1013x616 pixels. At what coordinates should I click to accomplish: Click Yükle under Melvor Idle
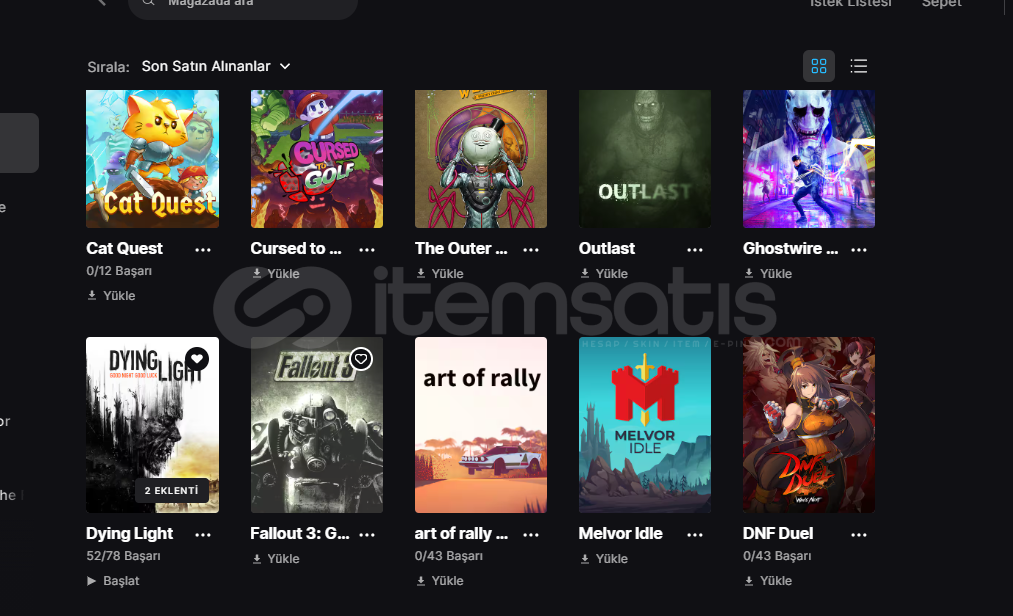click(604, 558)
